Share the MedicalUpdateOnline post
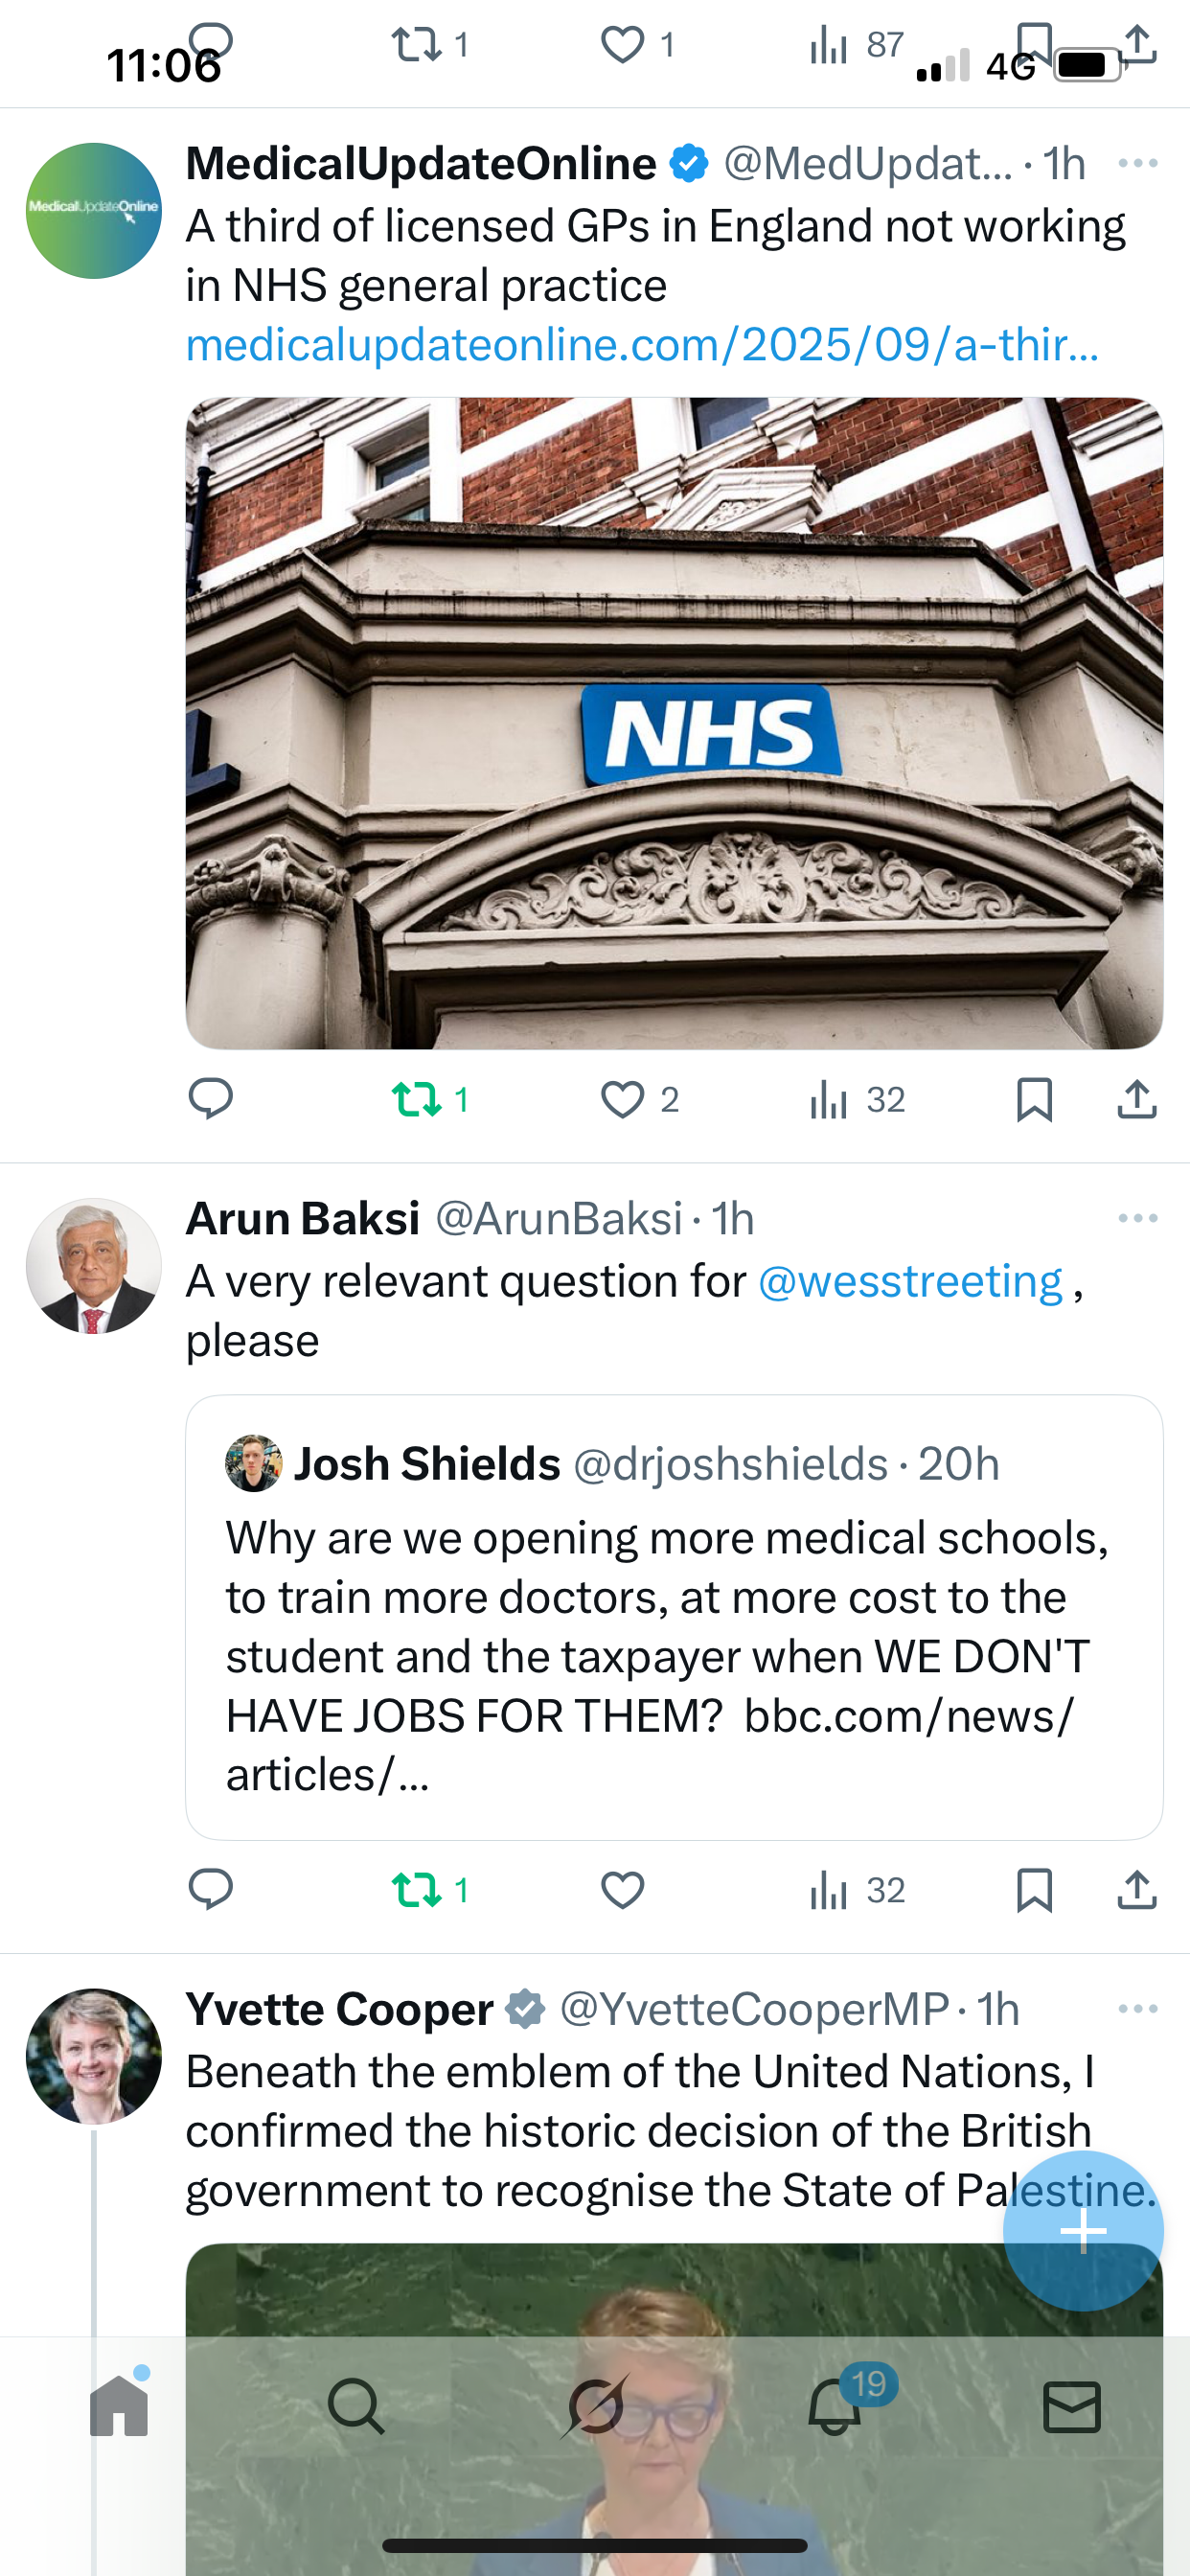 [x=1137, y=1099]
